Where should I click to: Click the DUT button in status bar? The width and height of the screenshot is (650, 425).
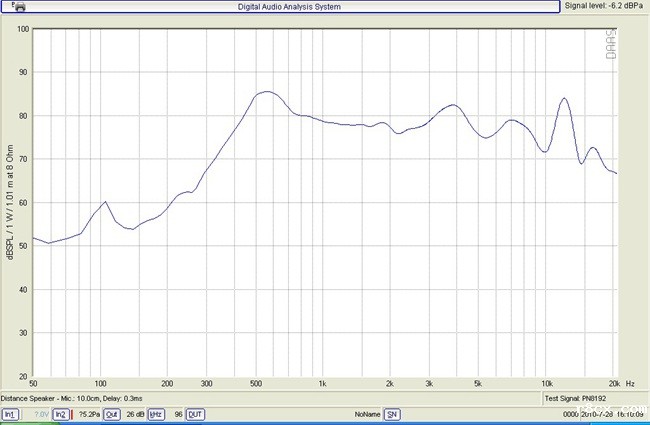pyautogui.click(x=196, y=414)
